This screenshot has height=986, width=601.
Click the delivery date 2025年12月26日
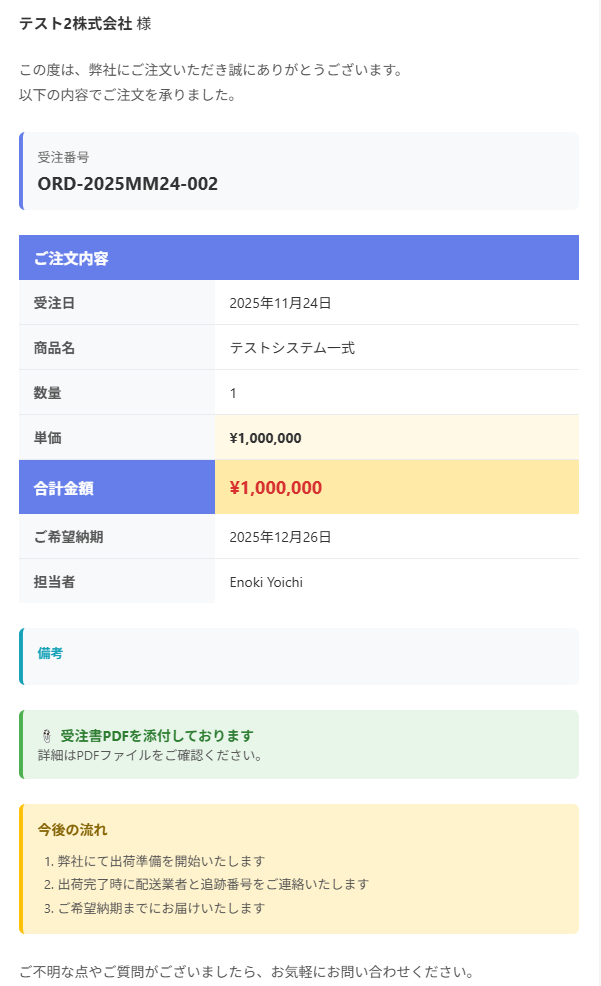pos(280,537)
